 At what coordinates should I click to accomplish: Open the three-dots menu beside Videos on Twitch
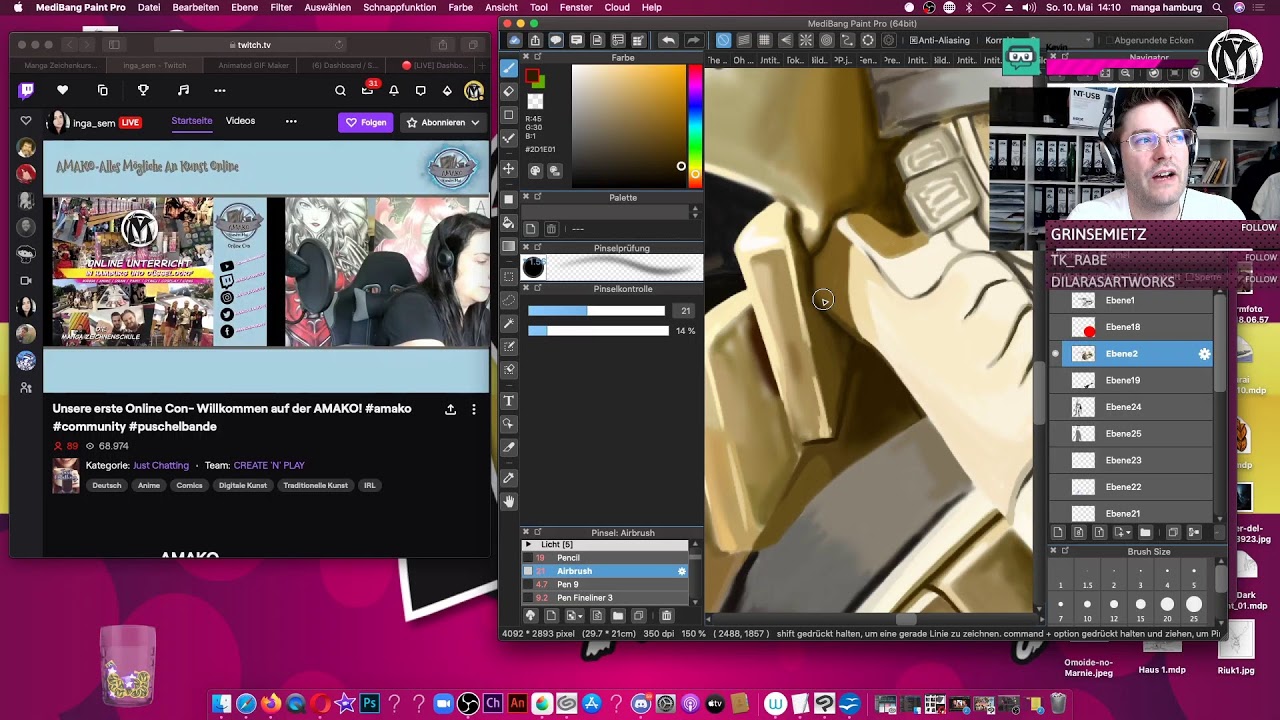coord(291,122)
